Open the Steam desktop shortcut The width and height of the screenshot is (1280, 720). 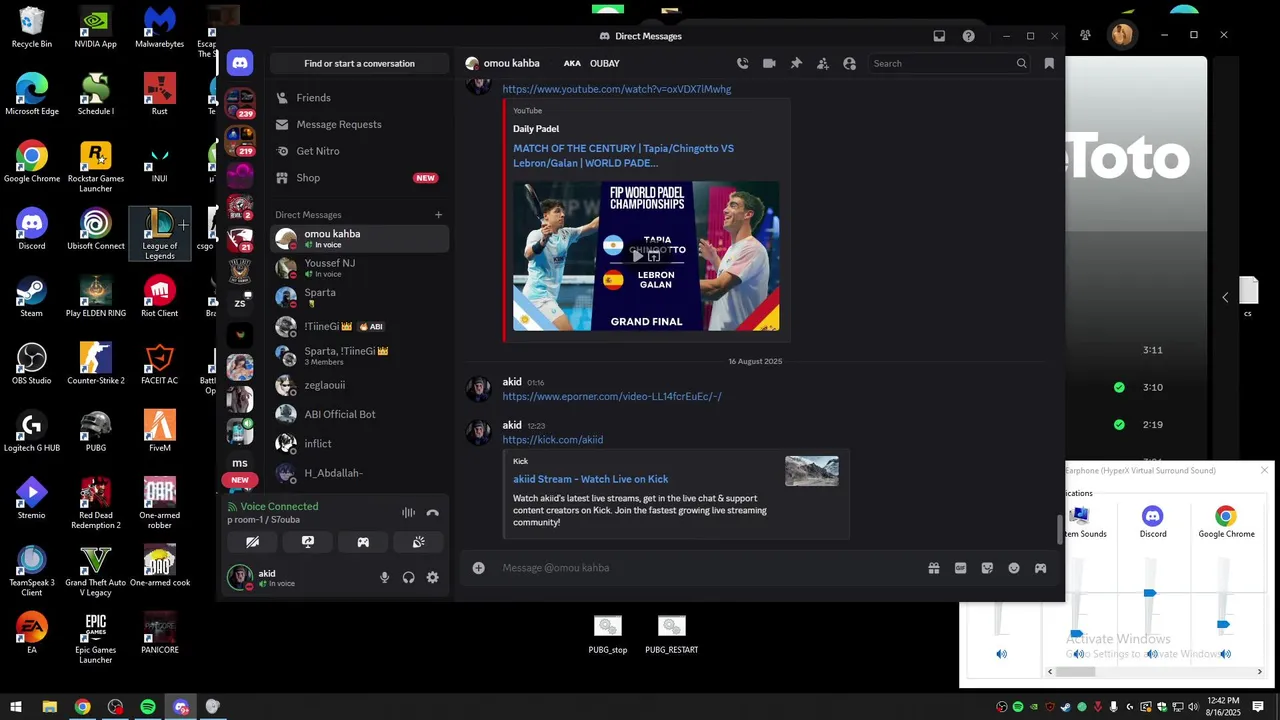tap(31, 297)
